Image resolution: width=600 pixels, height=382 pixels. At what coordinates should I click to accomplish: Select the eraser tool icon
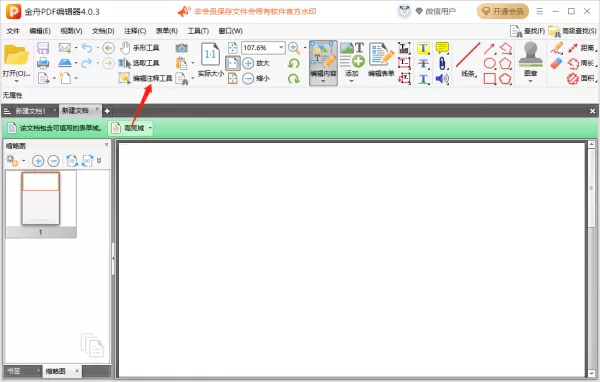click(x=556, y=64)
